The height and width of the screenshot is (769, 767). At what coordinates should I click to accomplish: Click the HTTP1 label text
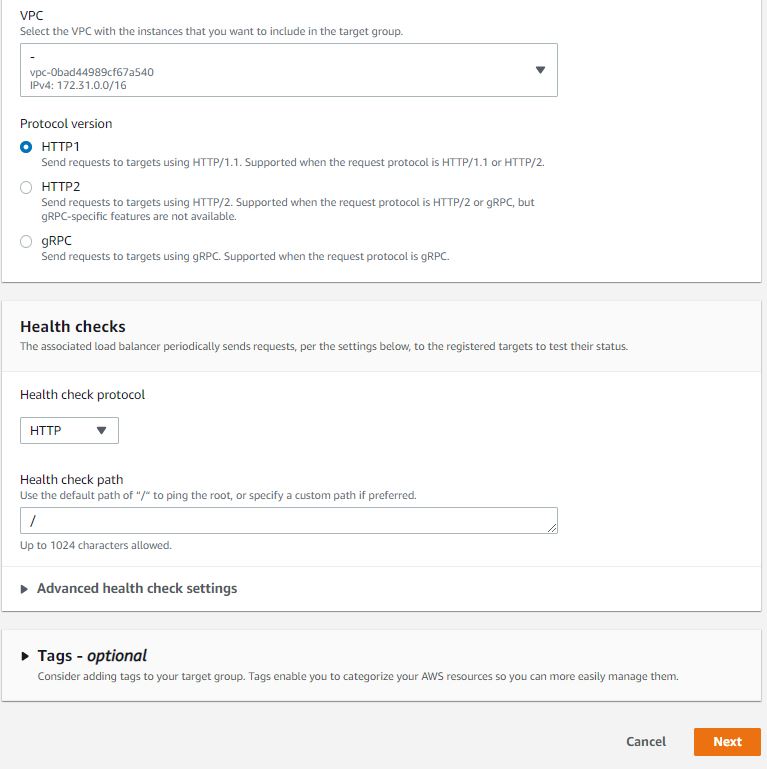tap(60, 147)
